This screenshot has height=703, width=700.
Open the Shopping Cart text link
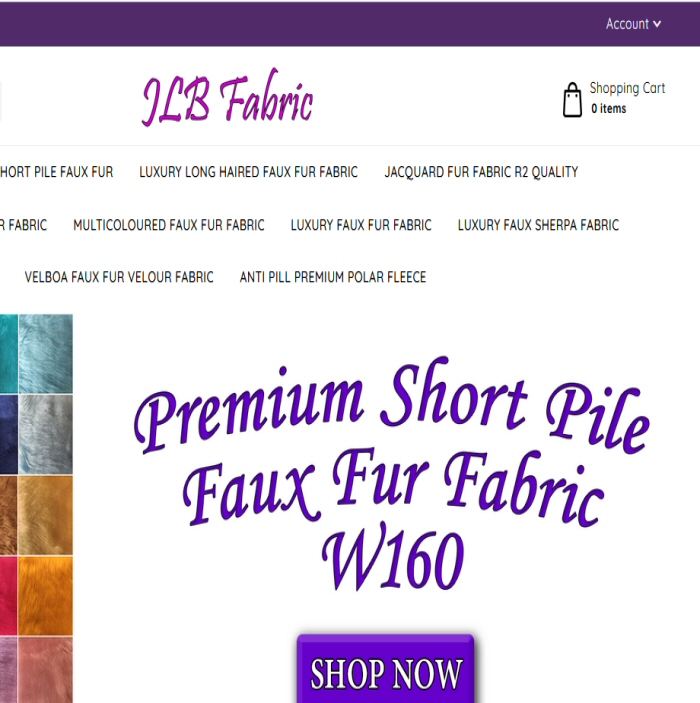click(x=627, y=88)
